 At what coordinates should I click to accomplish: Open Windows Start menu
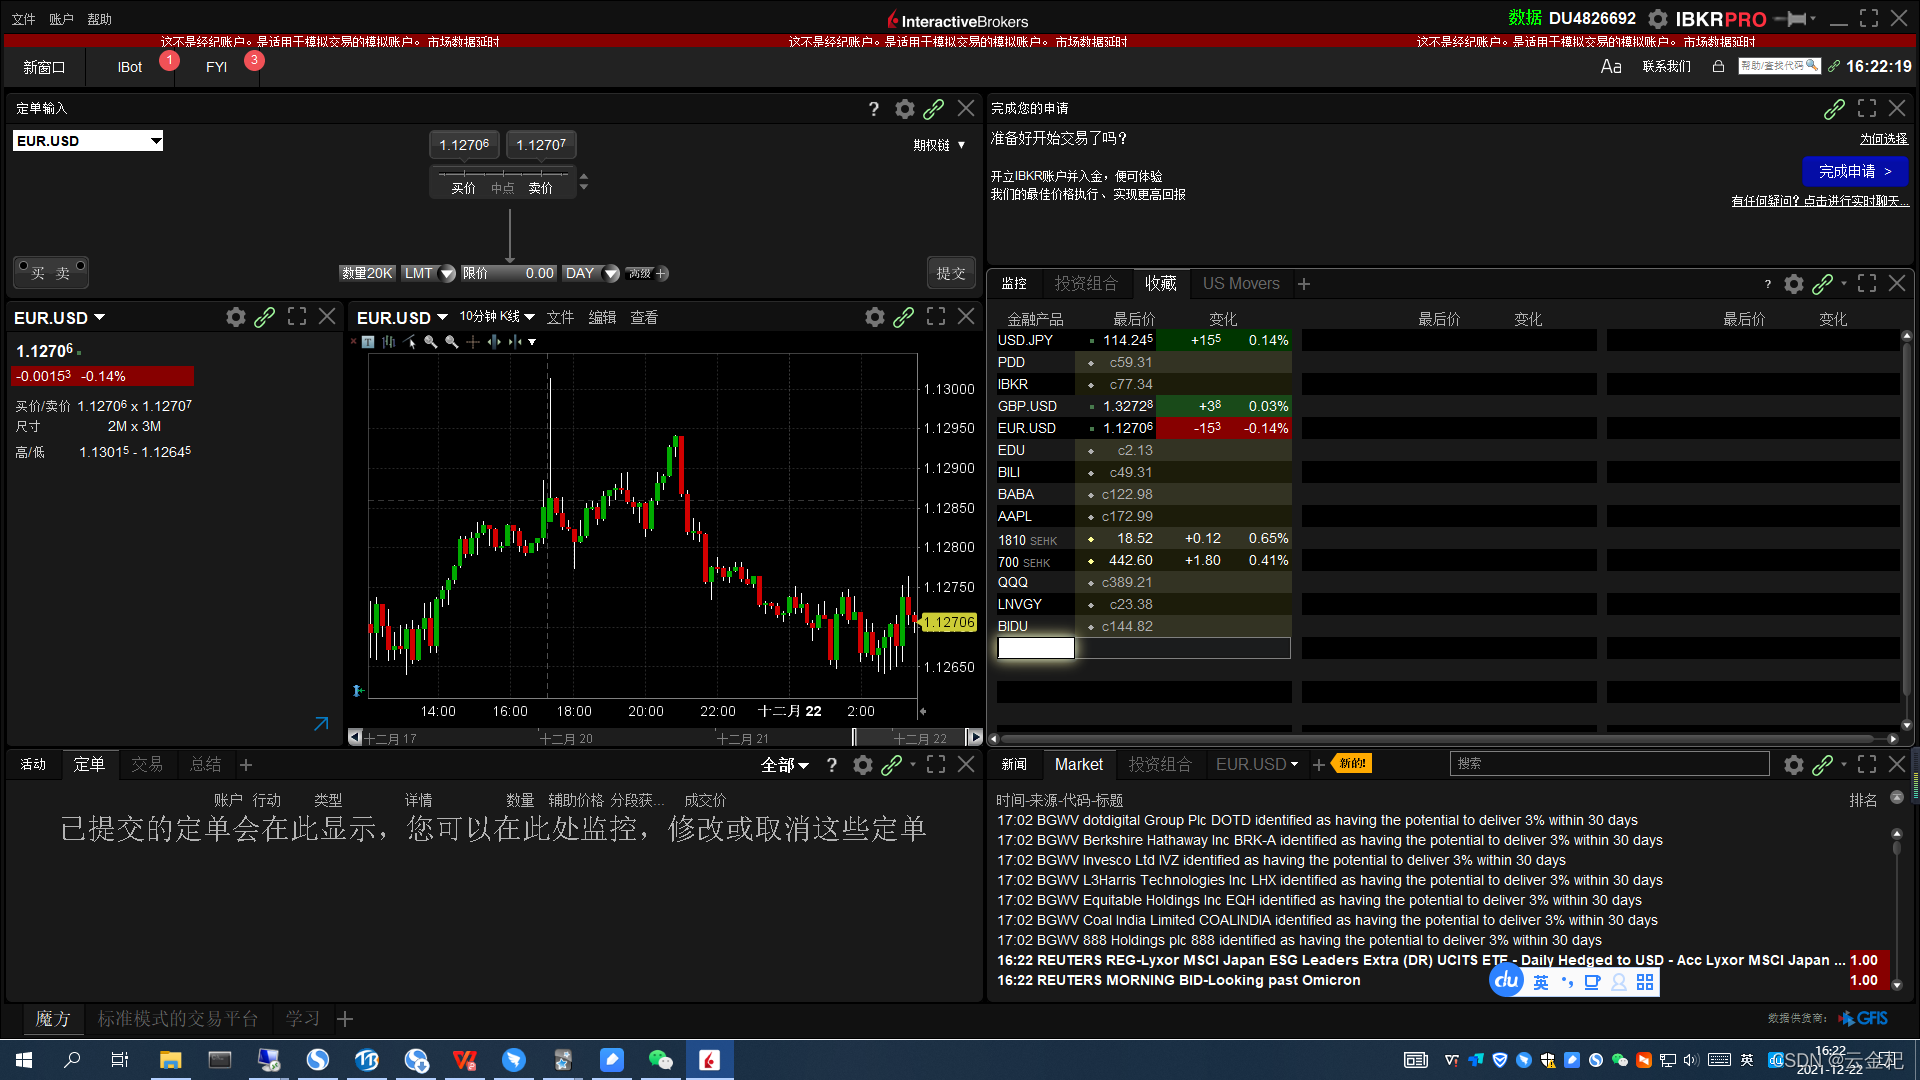[24, 1059]
